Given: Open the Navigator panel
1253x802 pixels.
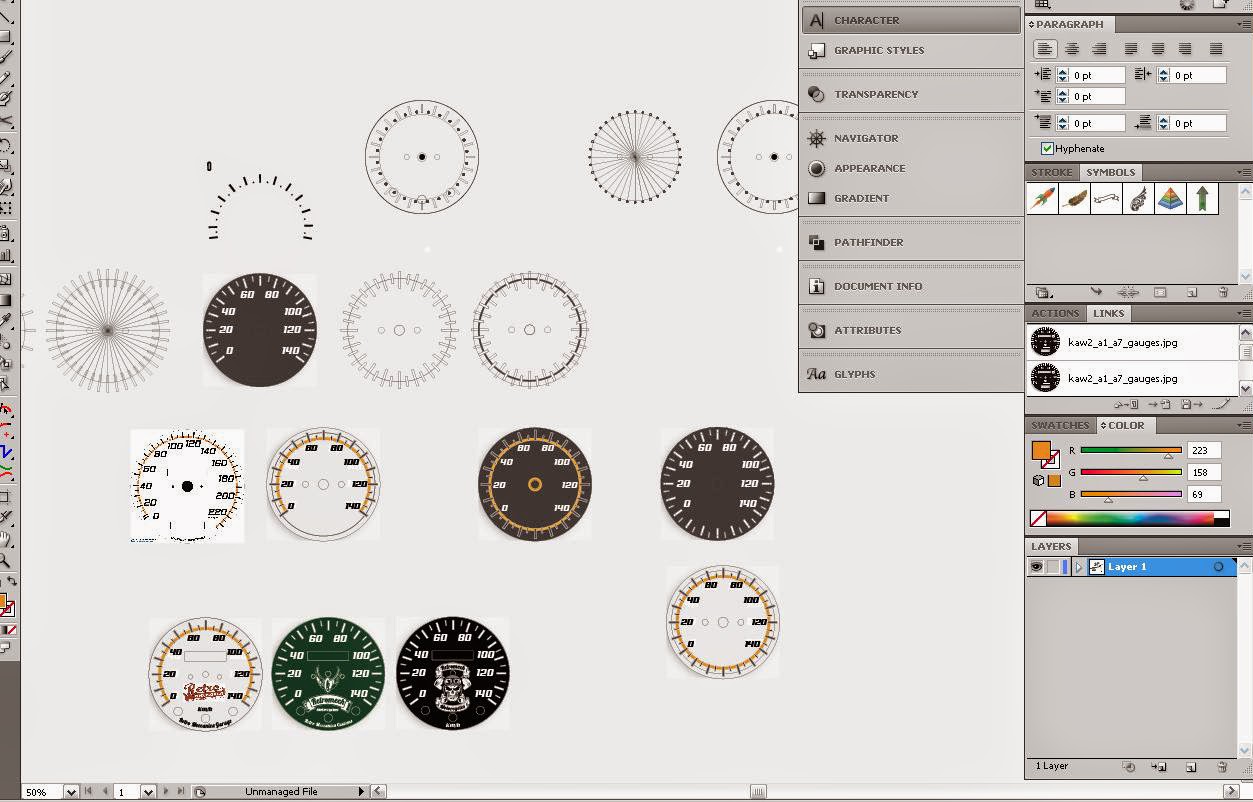Looking at the screenshot, I should pyautogui.click(x=911, y=138).
